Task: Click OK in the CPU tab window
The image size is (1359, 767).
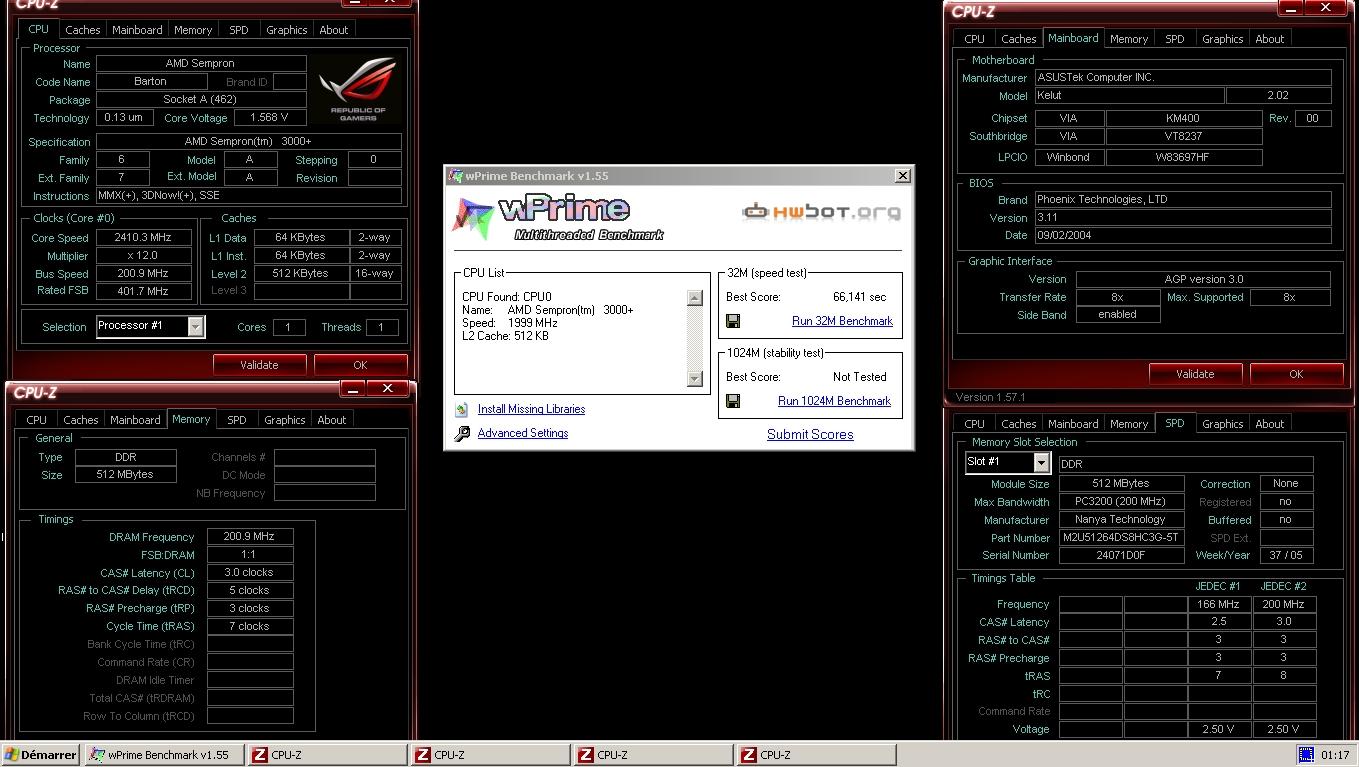Action: tap(360, 365)
